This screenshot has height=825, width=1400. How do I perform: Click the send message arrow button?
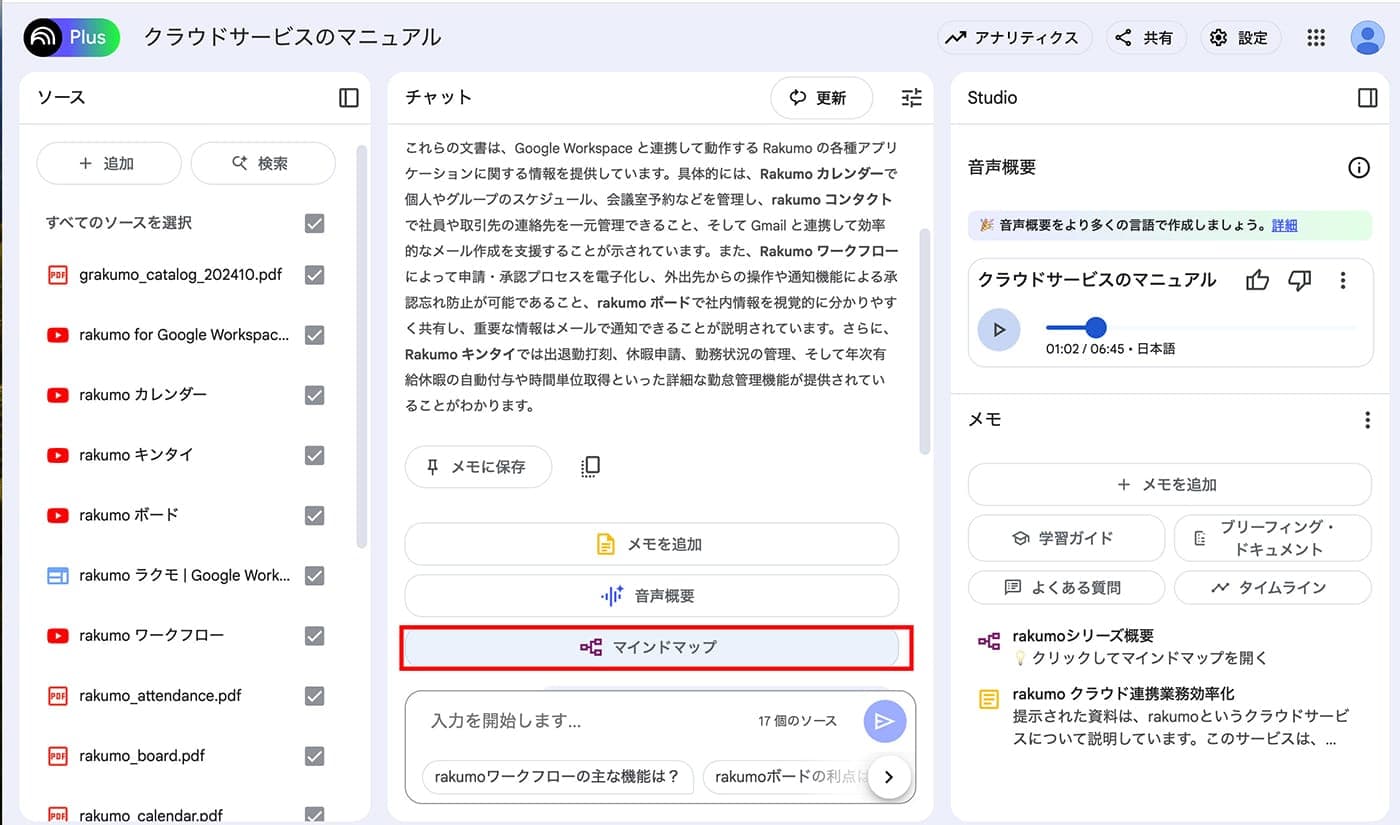pos(884,721)
